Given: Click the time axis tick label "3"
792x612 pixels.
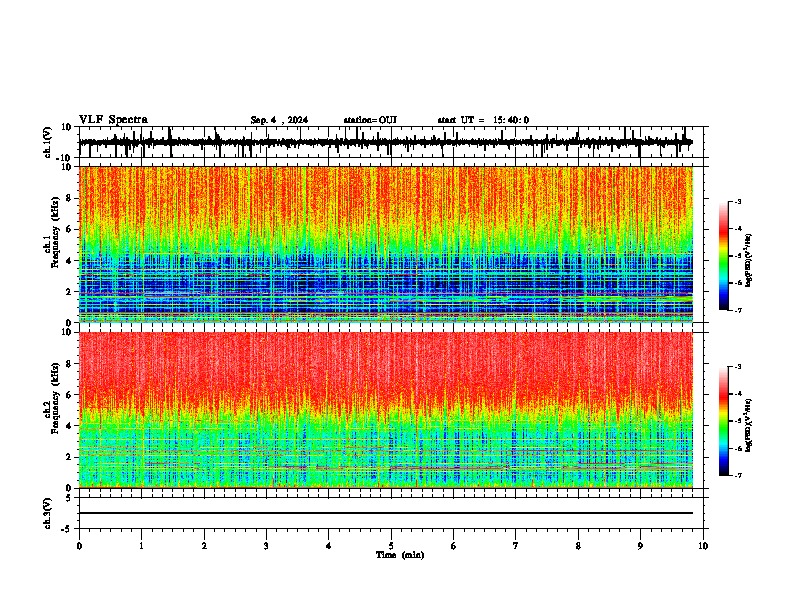Looking at the screenshot, I should pyautogui.click(x=266, y=546).
